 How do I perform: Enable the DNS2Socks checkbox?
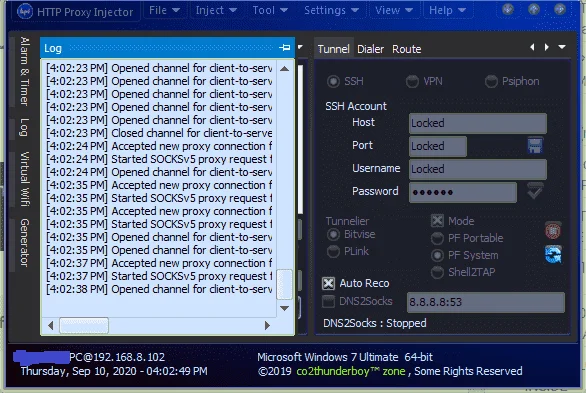pyautogui.click(x=328, y=301)
